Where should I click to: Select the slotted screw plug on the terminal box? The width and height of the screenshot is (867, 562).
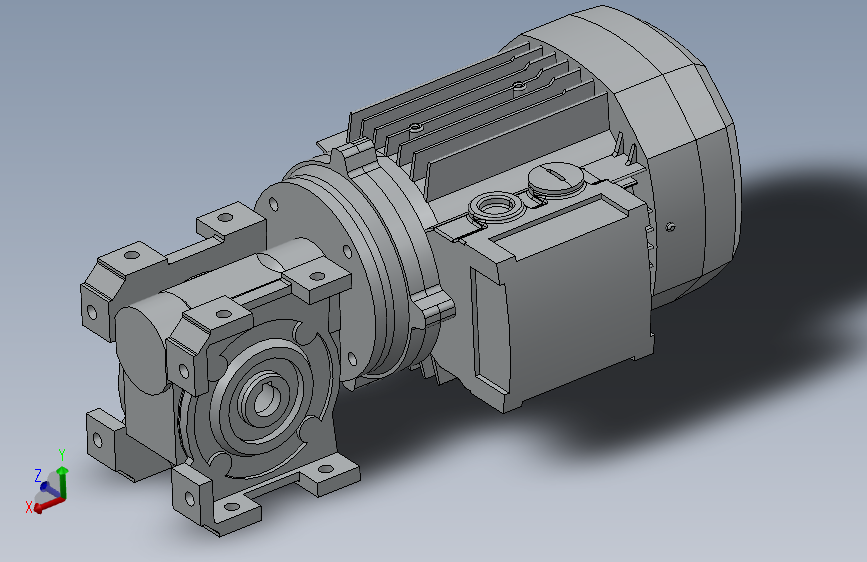tap(556, 178)
